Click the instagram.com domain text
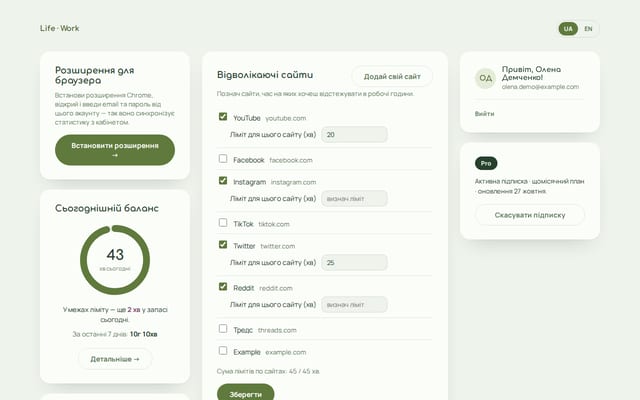Viewport: 640px width, 400px height. 293,182
